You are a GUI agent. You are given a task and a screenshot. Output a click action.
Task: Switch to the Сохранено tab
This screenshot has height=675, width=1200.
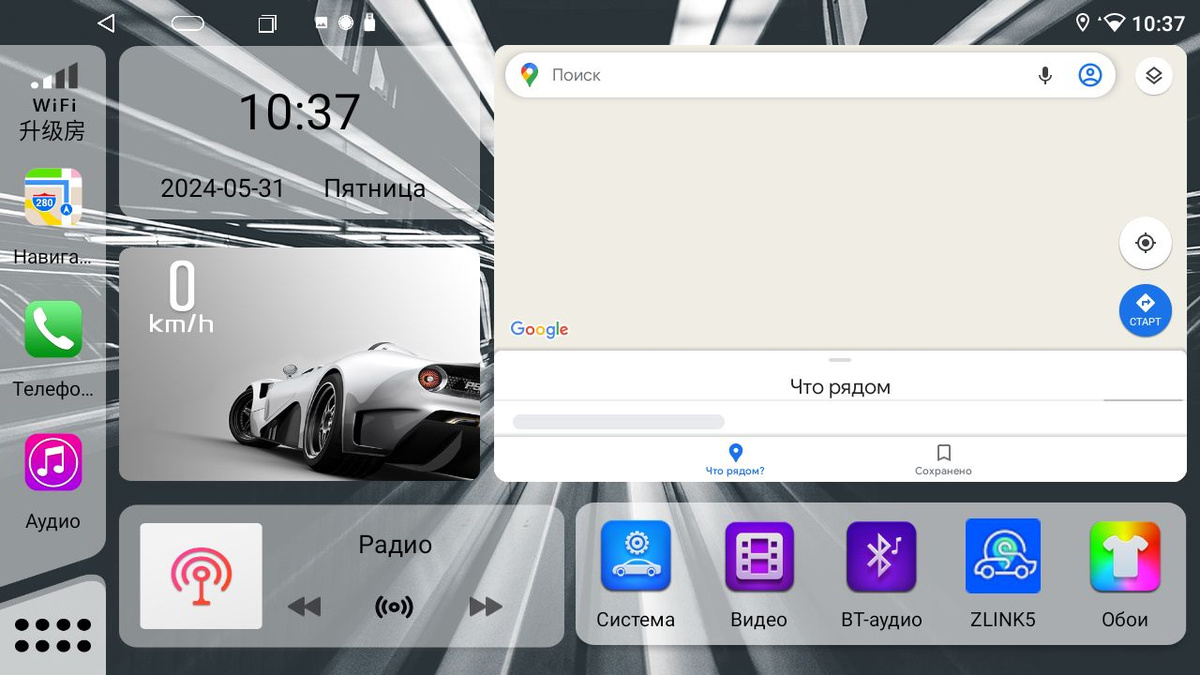(943, 459)
